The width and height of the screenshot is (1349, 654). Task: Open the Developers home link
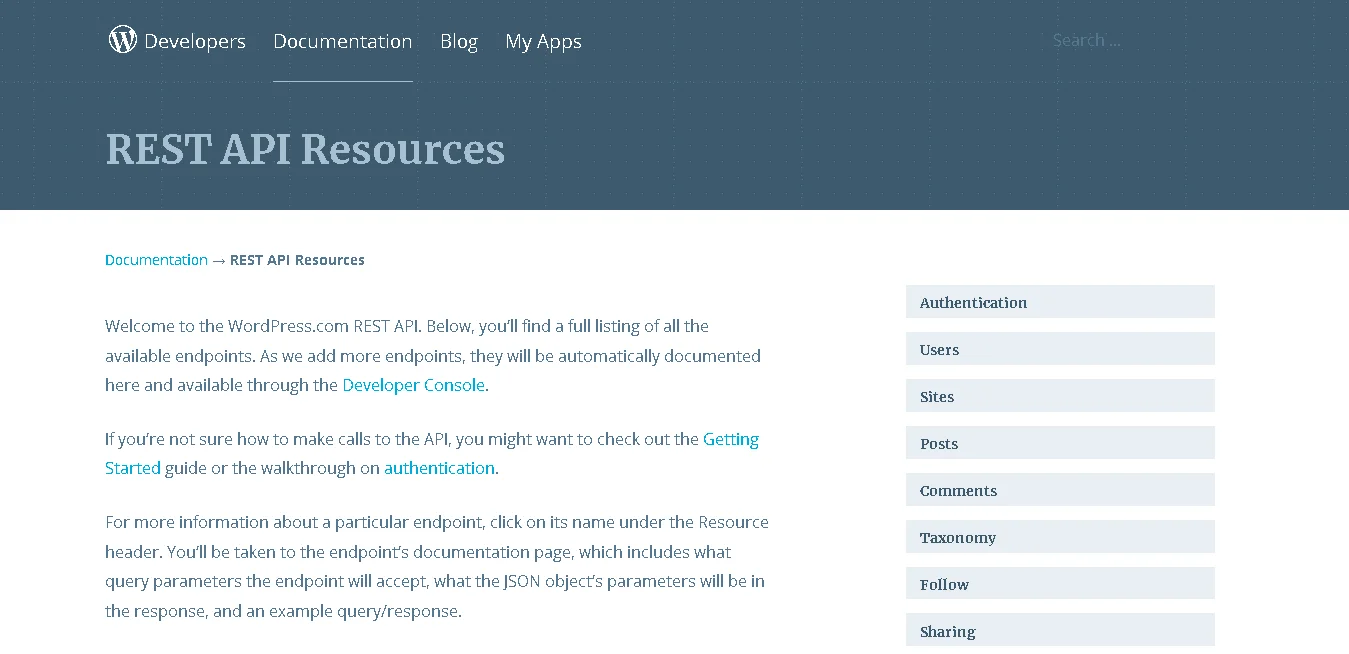194,41
